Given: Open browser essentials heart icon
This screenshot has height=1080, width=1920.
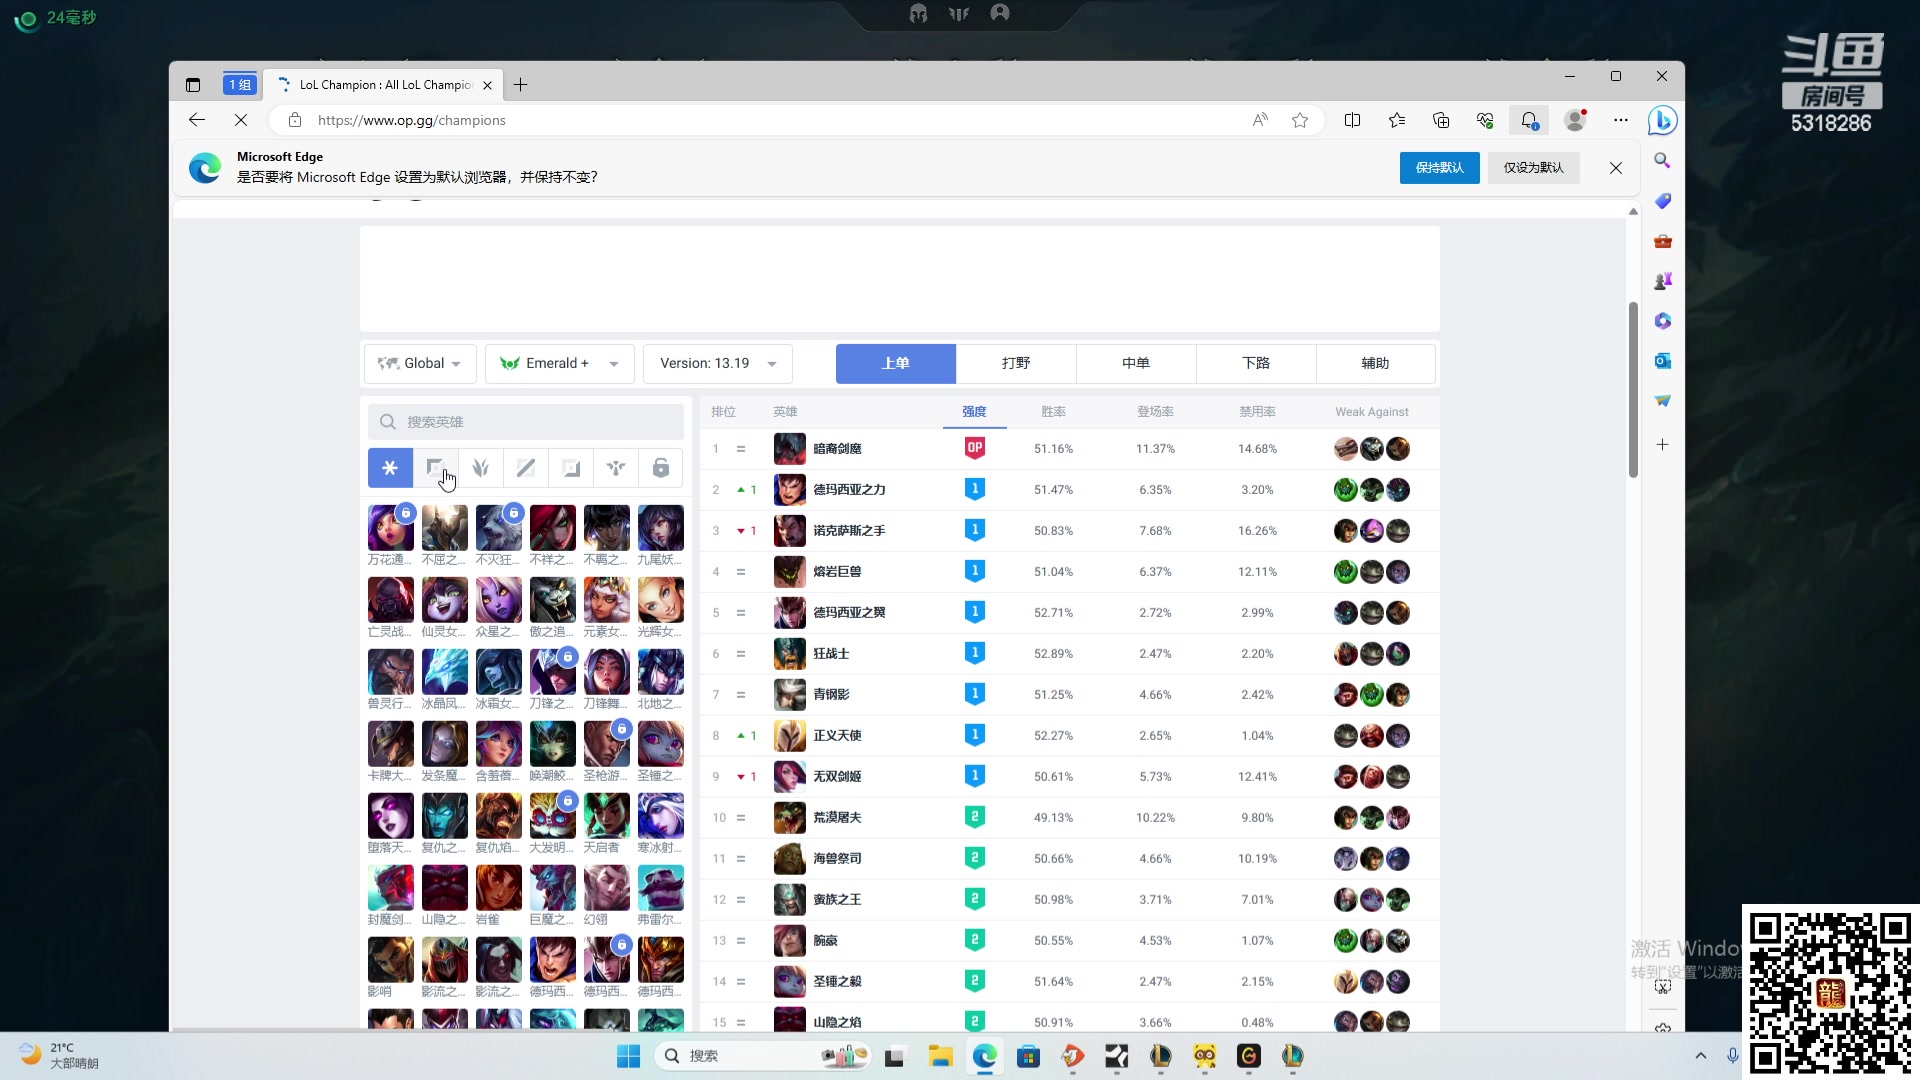Looking at the screenshot, I should pos(1485,120).
